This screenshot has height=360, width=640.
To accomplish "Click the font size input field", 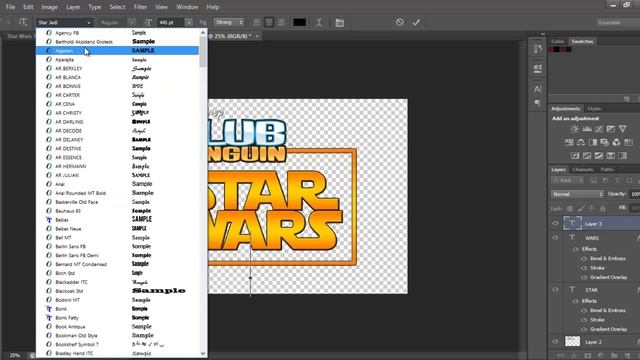I will (x=171, y=22).
